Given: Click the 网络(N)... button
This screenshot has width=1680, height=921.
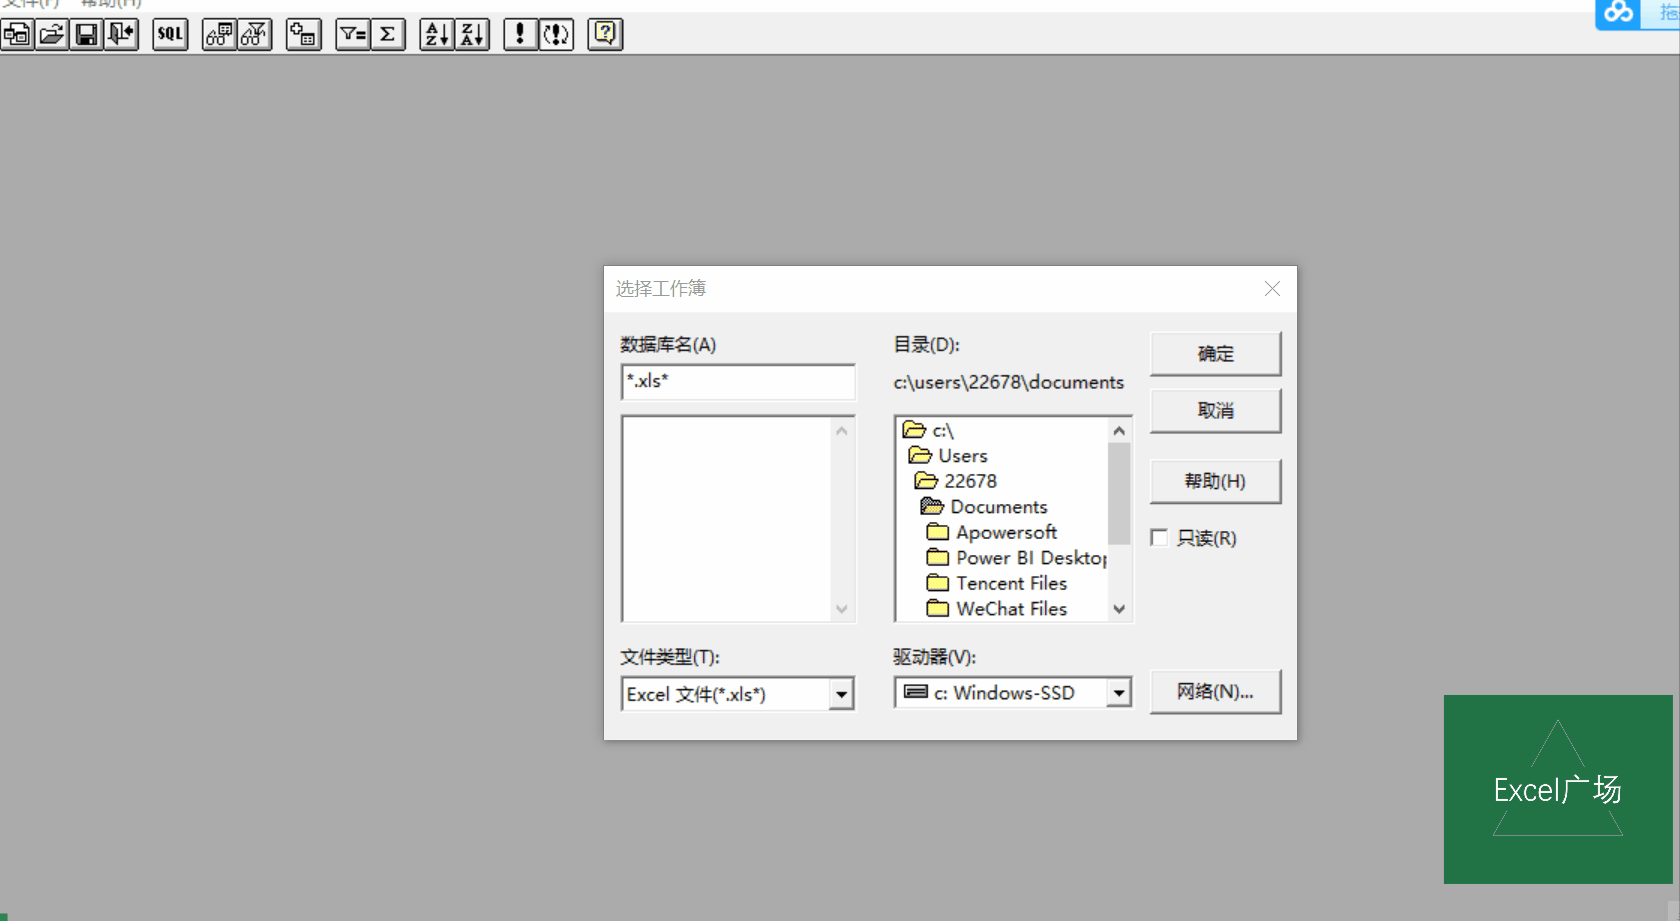Looking at the screenshot, I should (1215, 692).
